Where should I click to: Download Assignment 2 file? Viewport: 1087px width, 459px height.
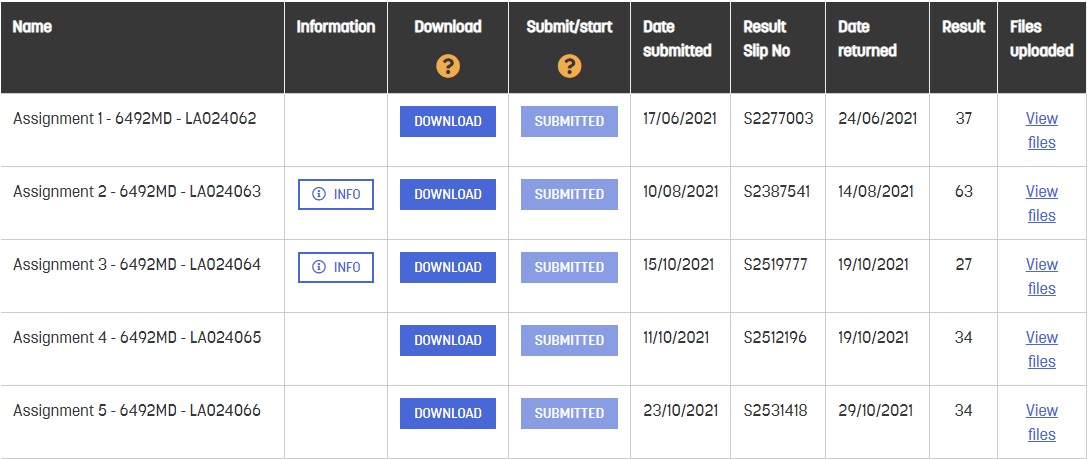(448, 194)
